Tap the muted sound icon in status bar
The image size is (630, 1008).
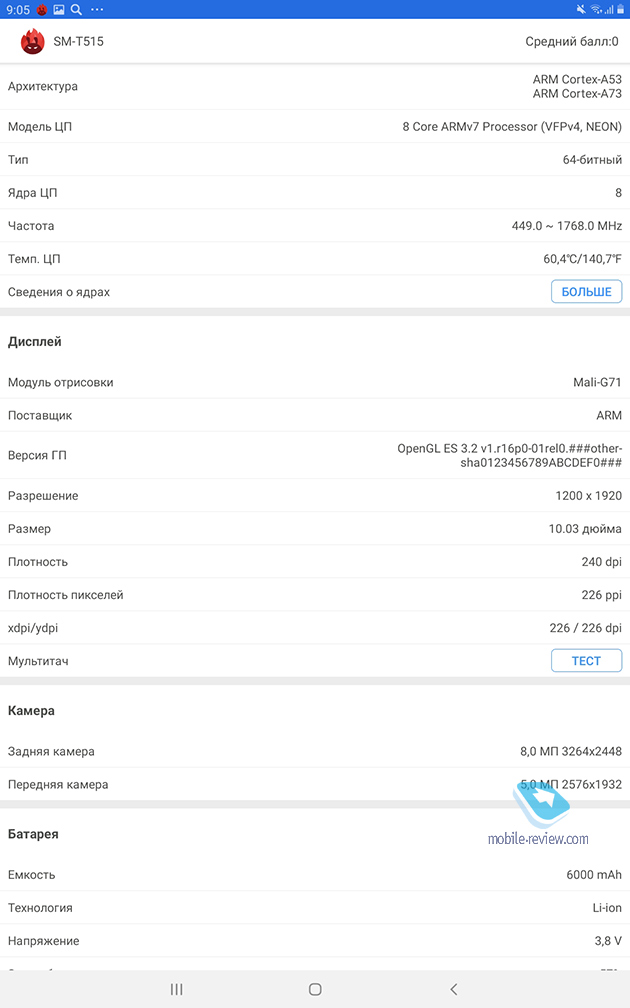pos(582,9)
